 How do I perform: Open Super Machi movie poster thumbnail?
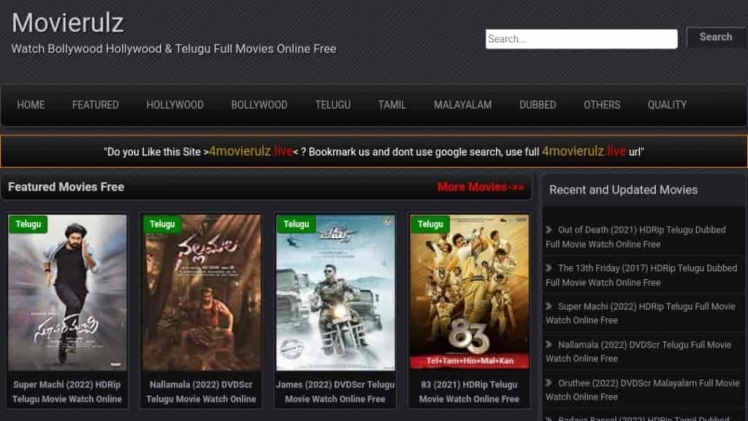68,295
